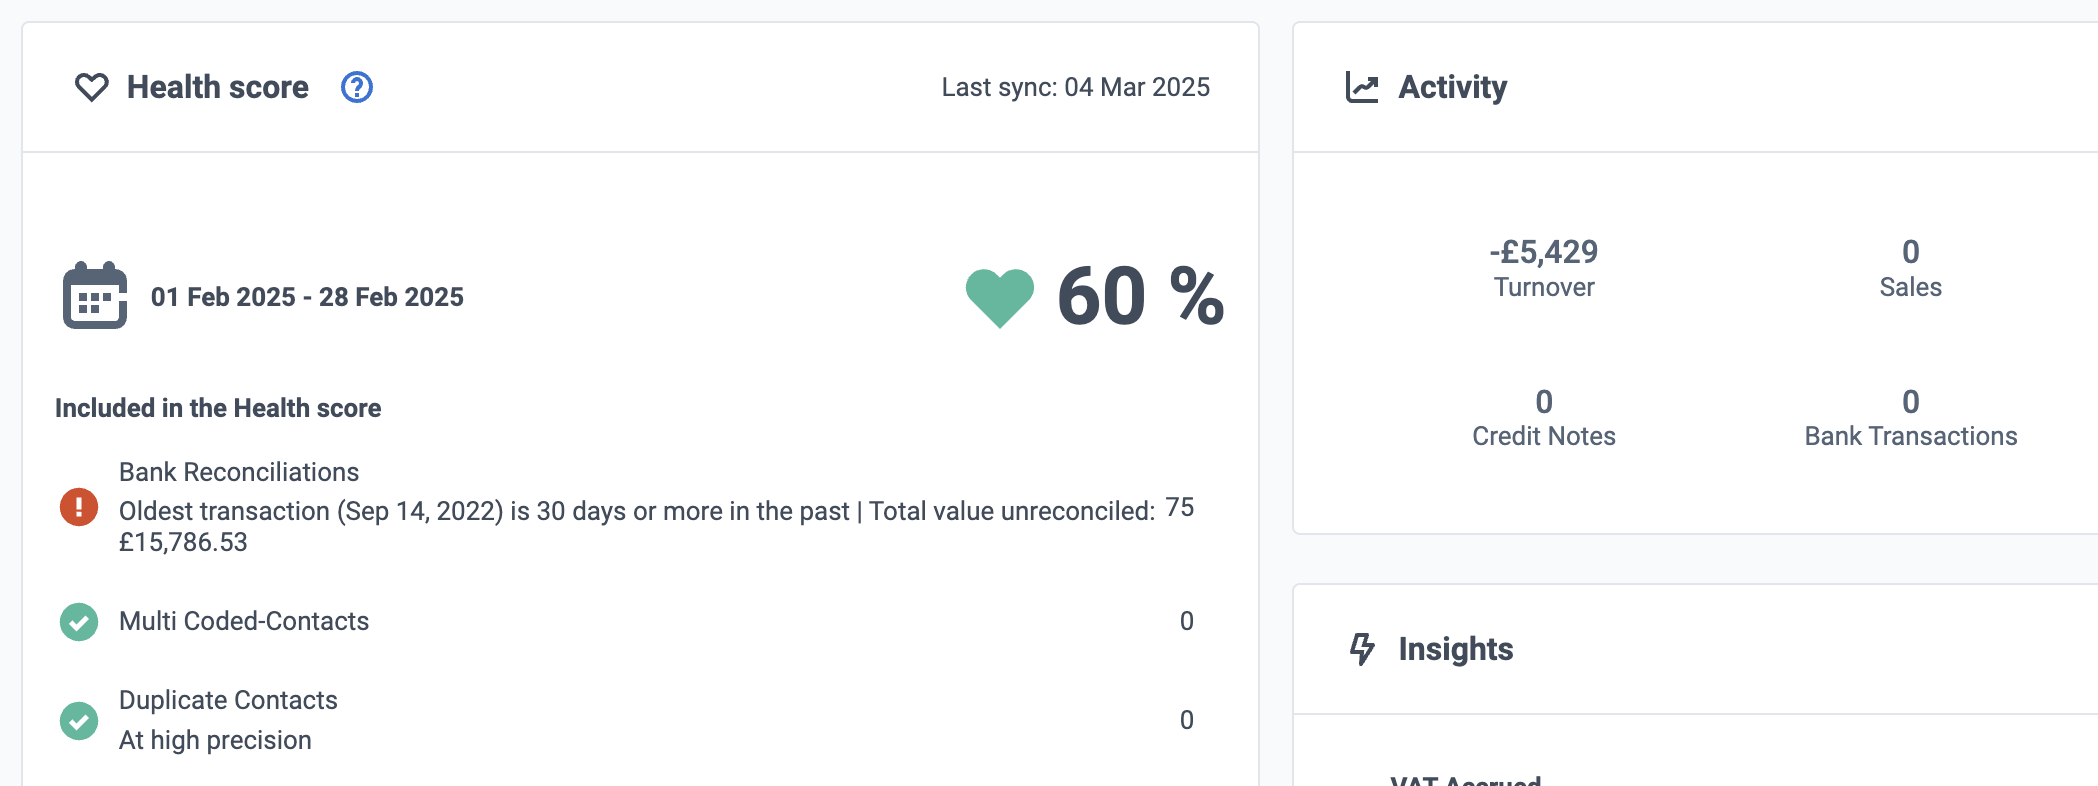Click the calendar date range icon
This screenshot has width=2098, height=786.
tap(95, 296)
